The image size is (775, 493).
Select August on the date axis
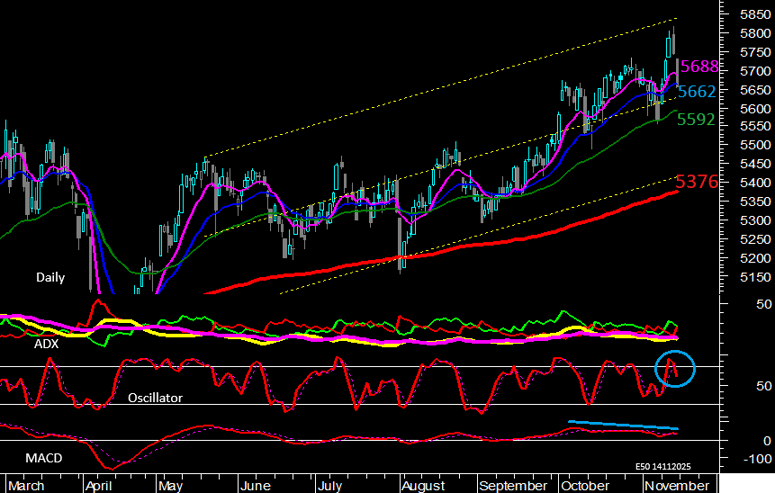pyautogui.click(x=423, y=485)
